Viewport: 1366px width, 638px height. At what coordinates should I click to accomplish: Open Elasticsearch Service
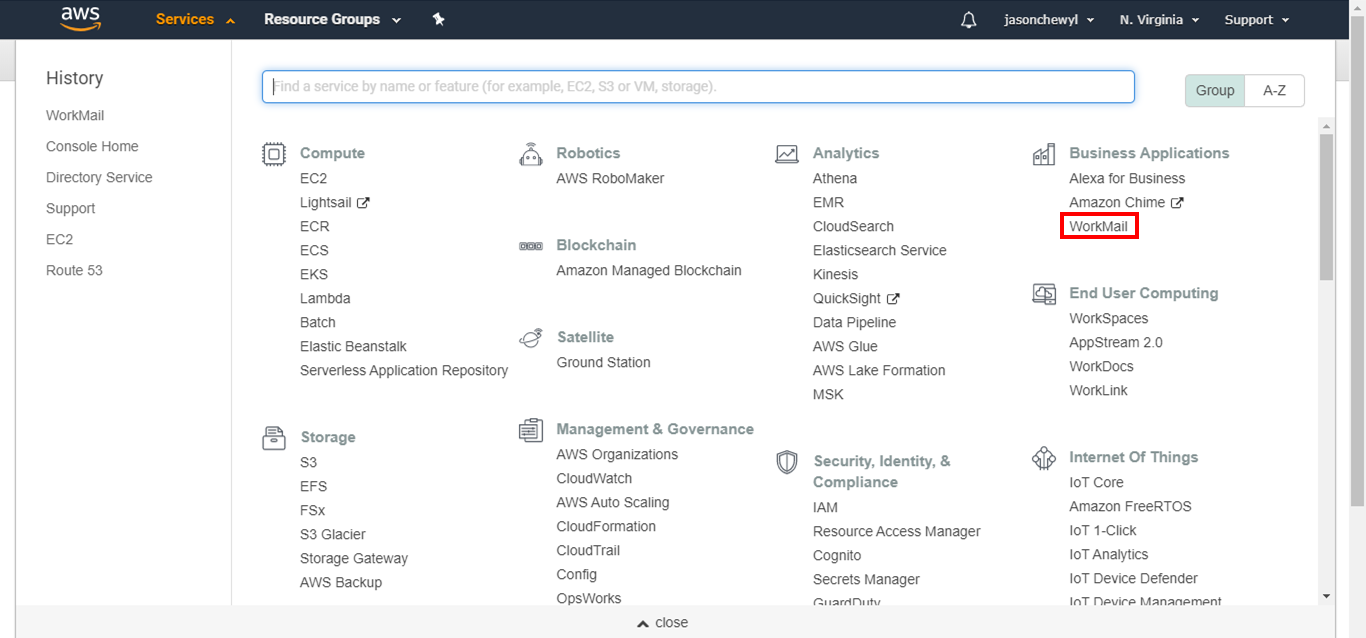(880, 251)
